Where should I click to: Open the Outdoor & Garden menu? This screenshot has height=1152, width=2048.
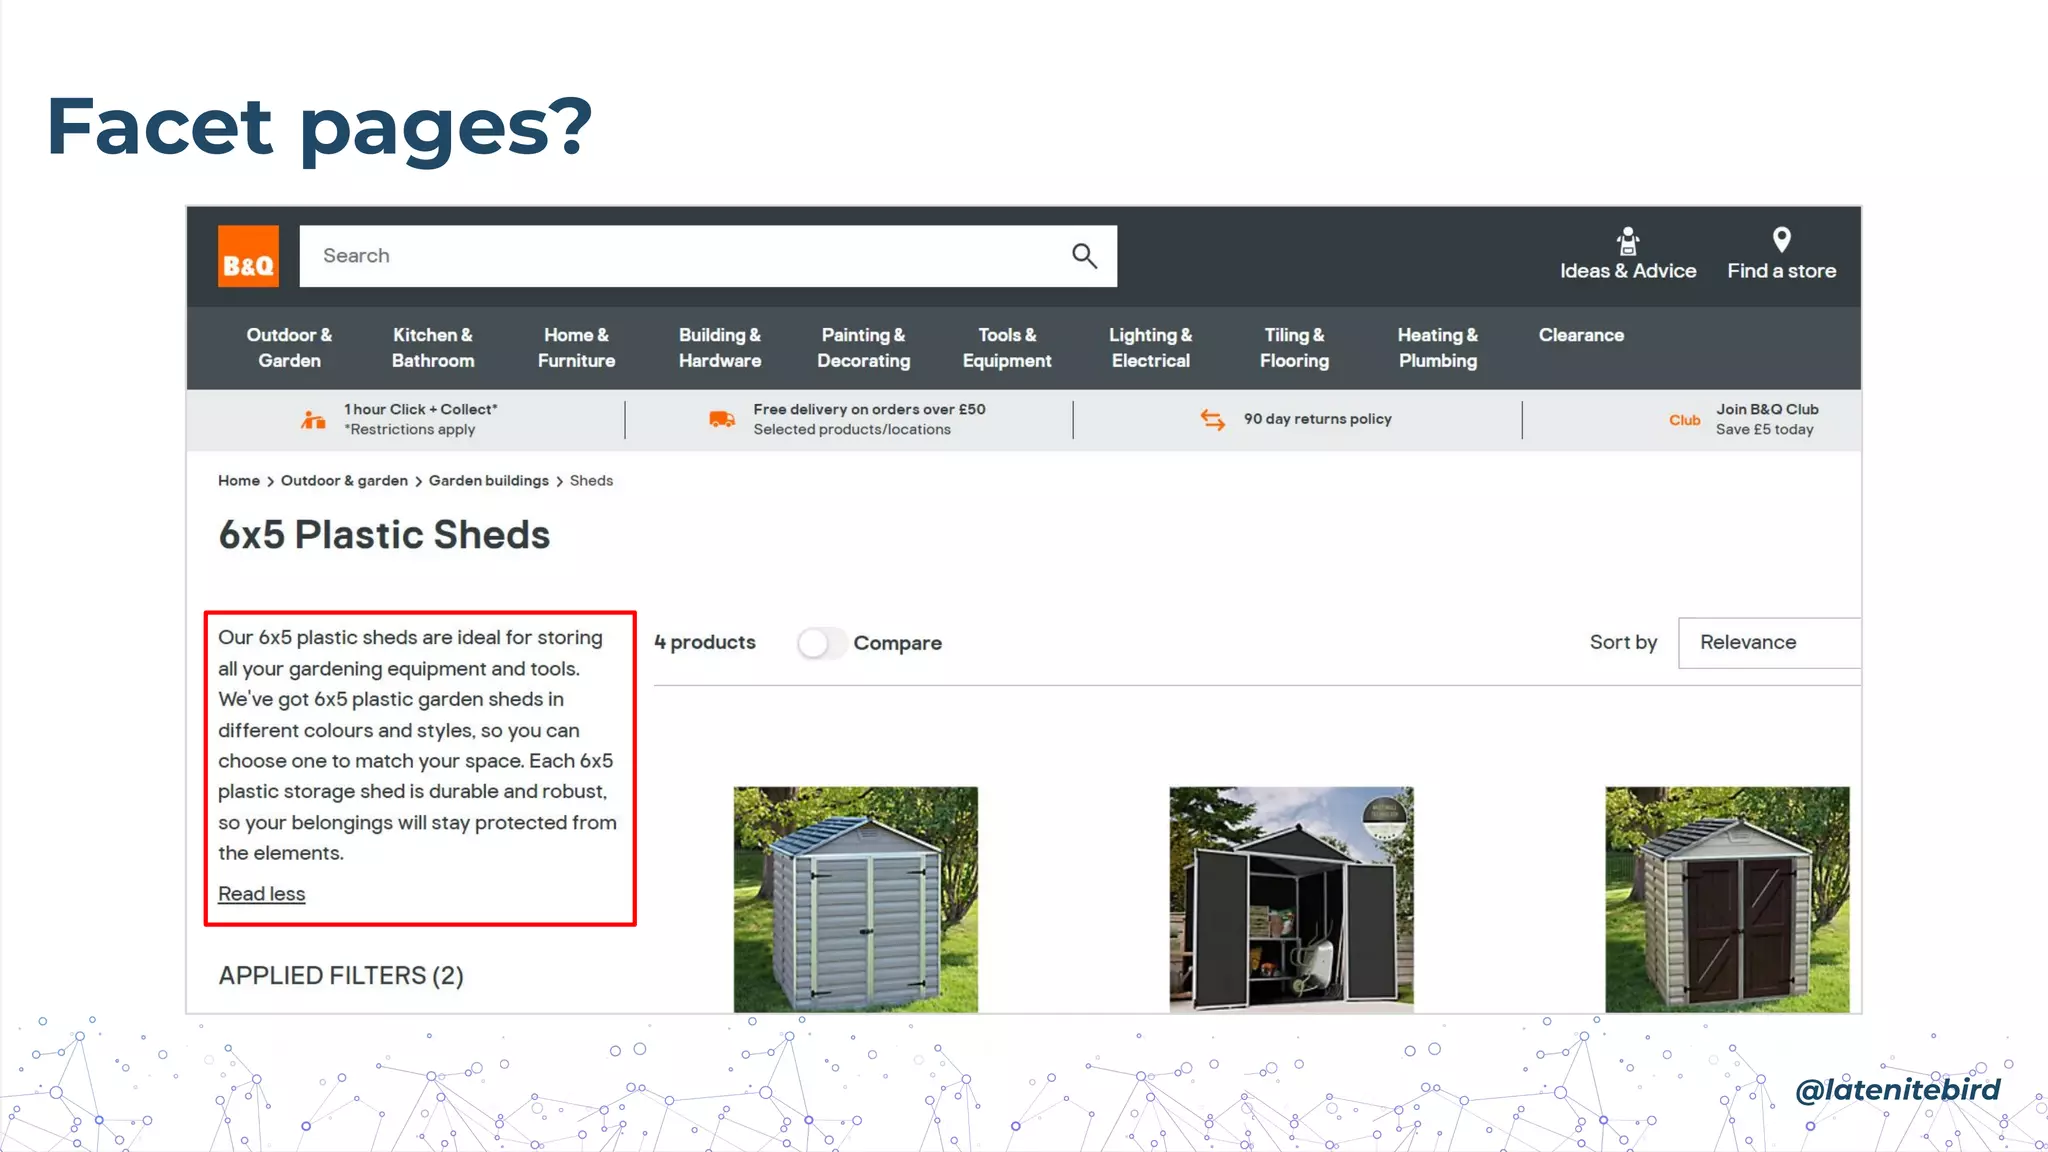point(289,348)
